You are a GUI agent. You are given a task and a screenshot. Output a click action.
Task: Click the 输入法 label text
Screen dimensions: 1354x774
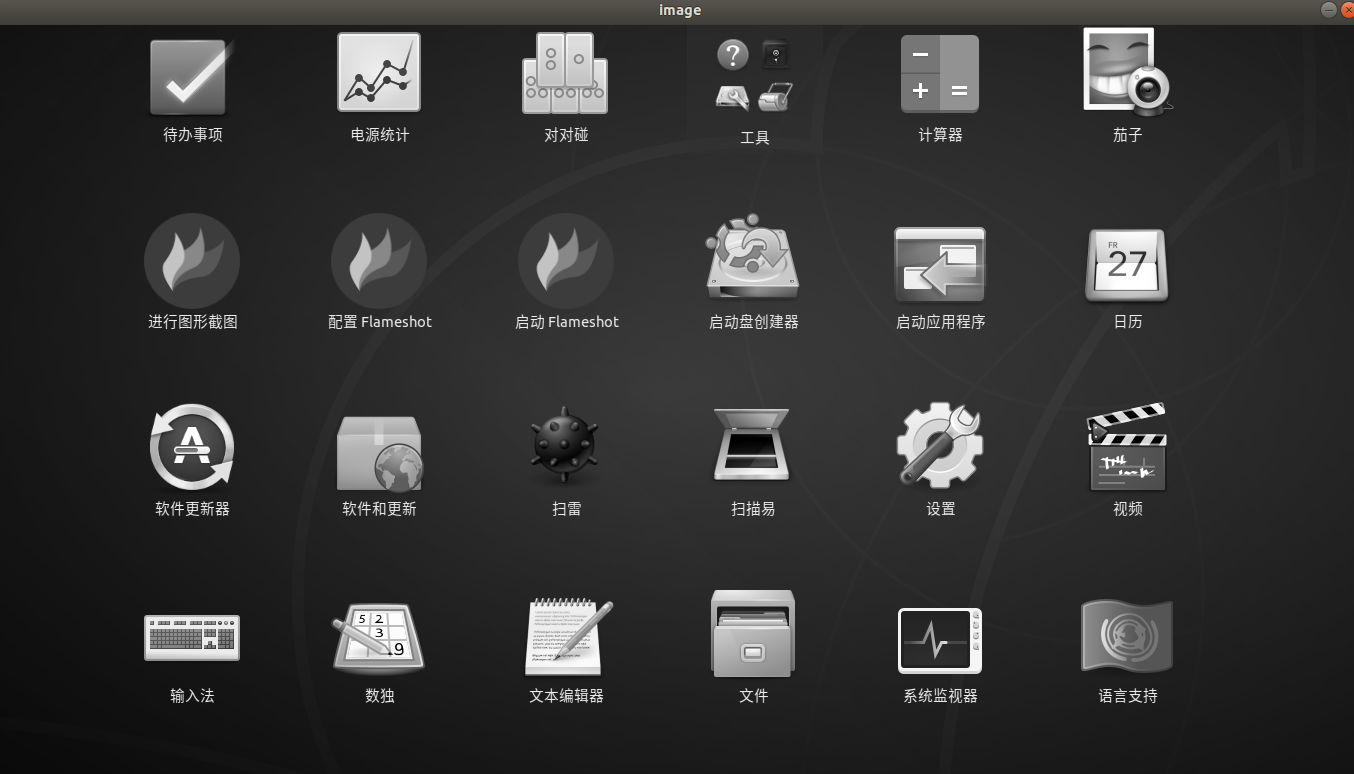coord(193,696)
